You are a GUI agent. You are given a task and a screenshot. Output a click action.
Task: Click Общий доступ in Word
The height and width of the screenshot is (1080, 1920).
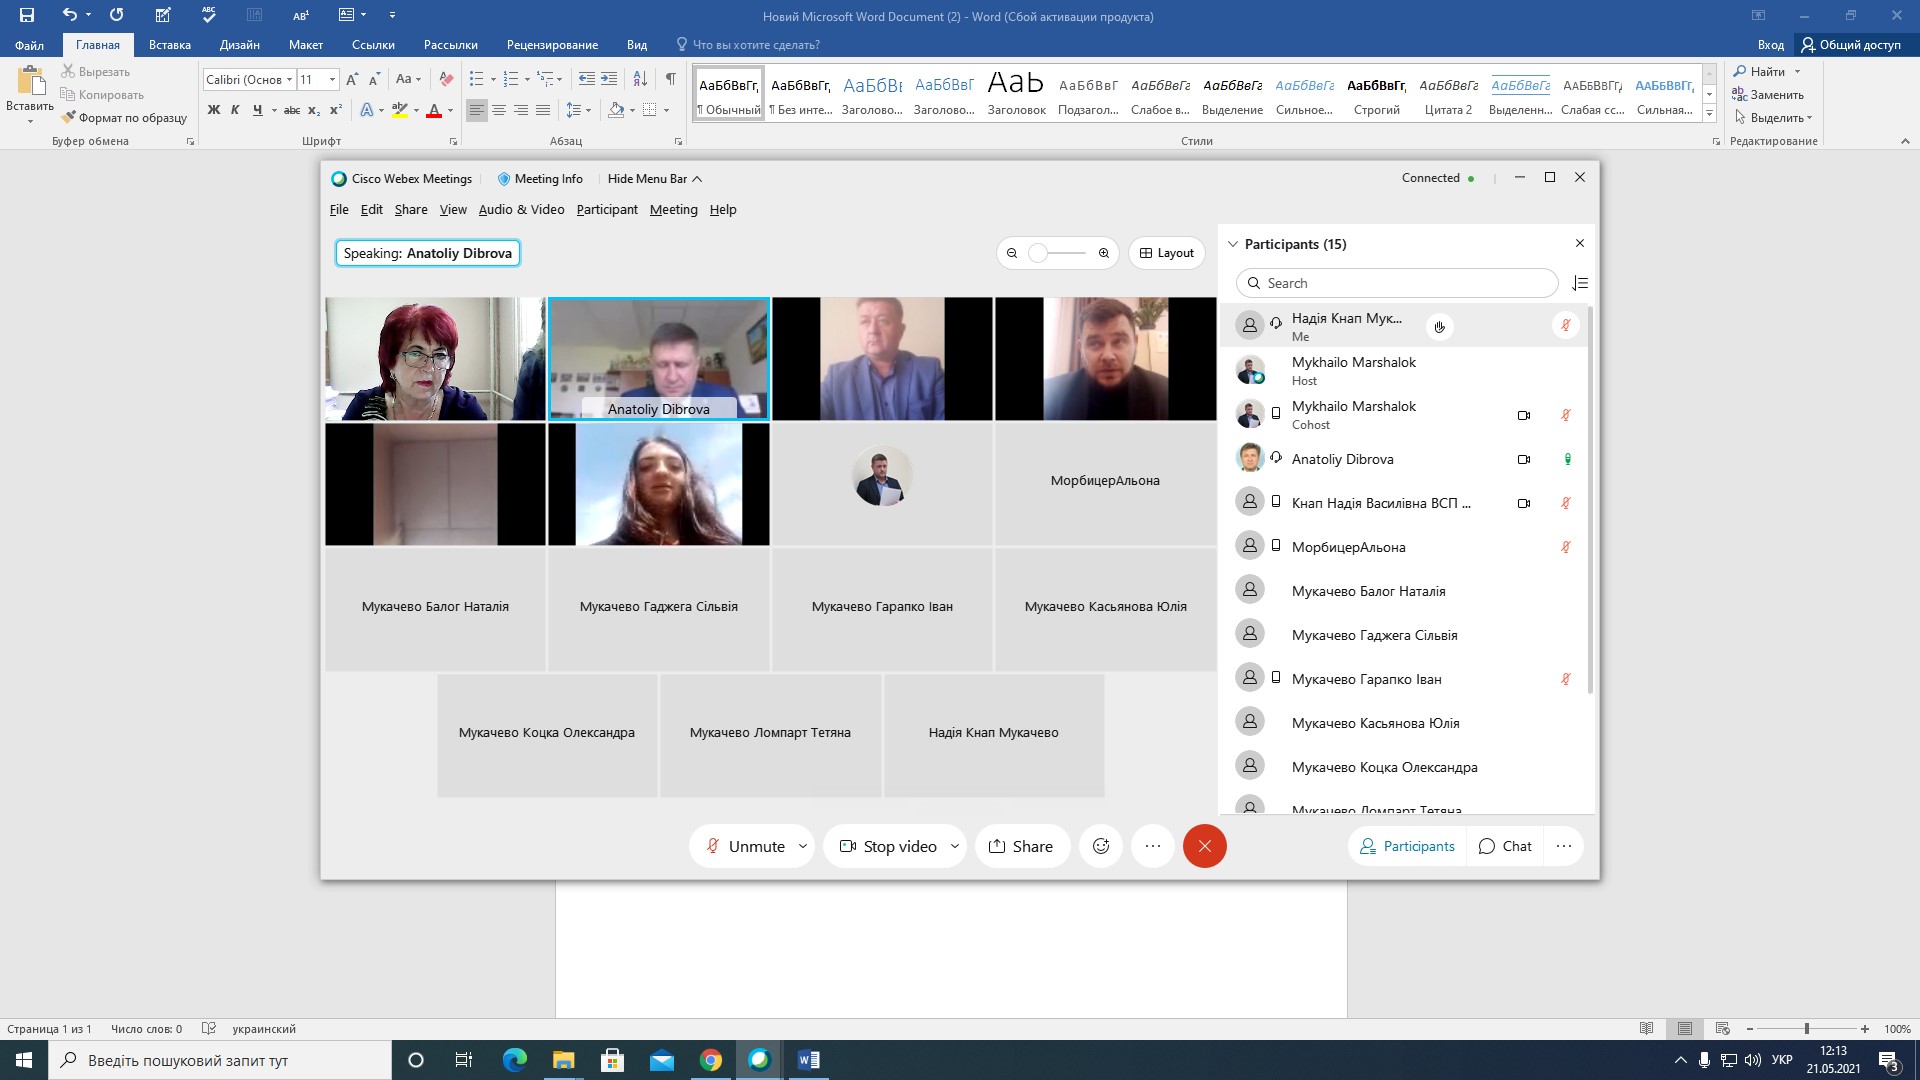click(x=1851, y=44)
